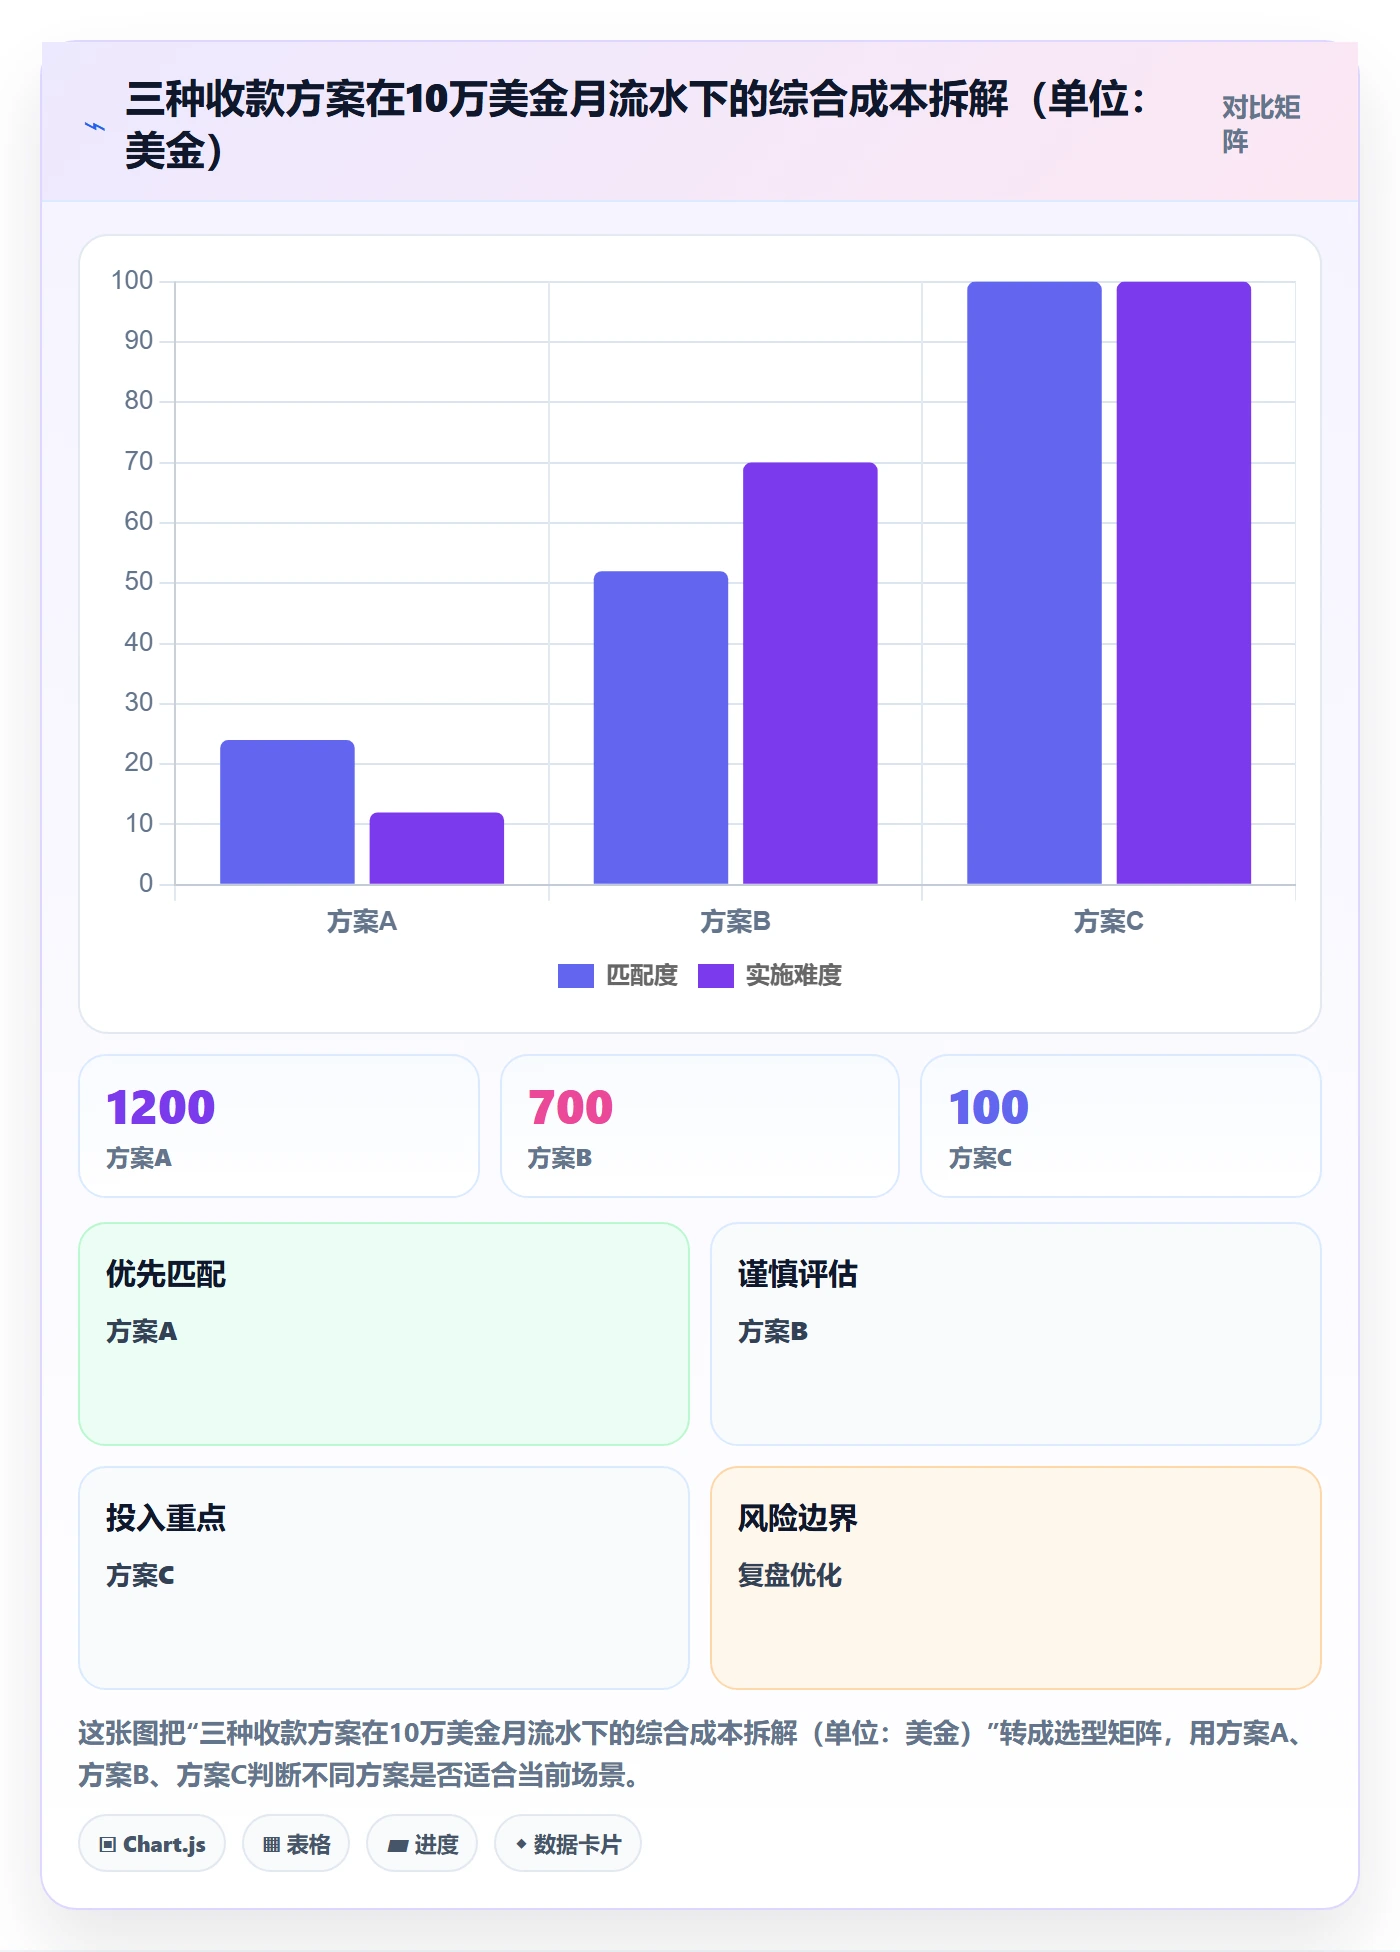Screen dimensions: 1400x1952
Task: Click the lightning icon beside the title
Action: click(x=94, y=127)
